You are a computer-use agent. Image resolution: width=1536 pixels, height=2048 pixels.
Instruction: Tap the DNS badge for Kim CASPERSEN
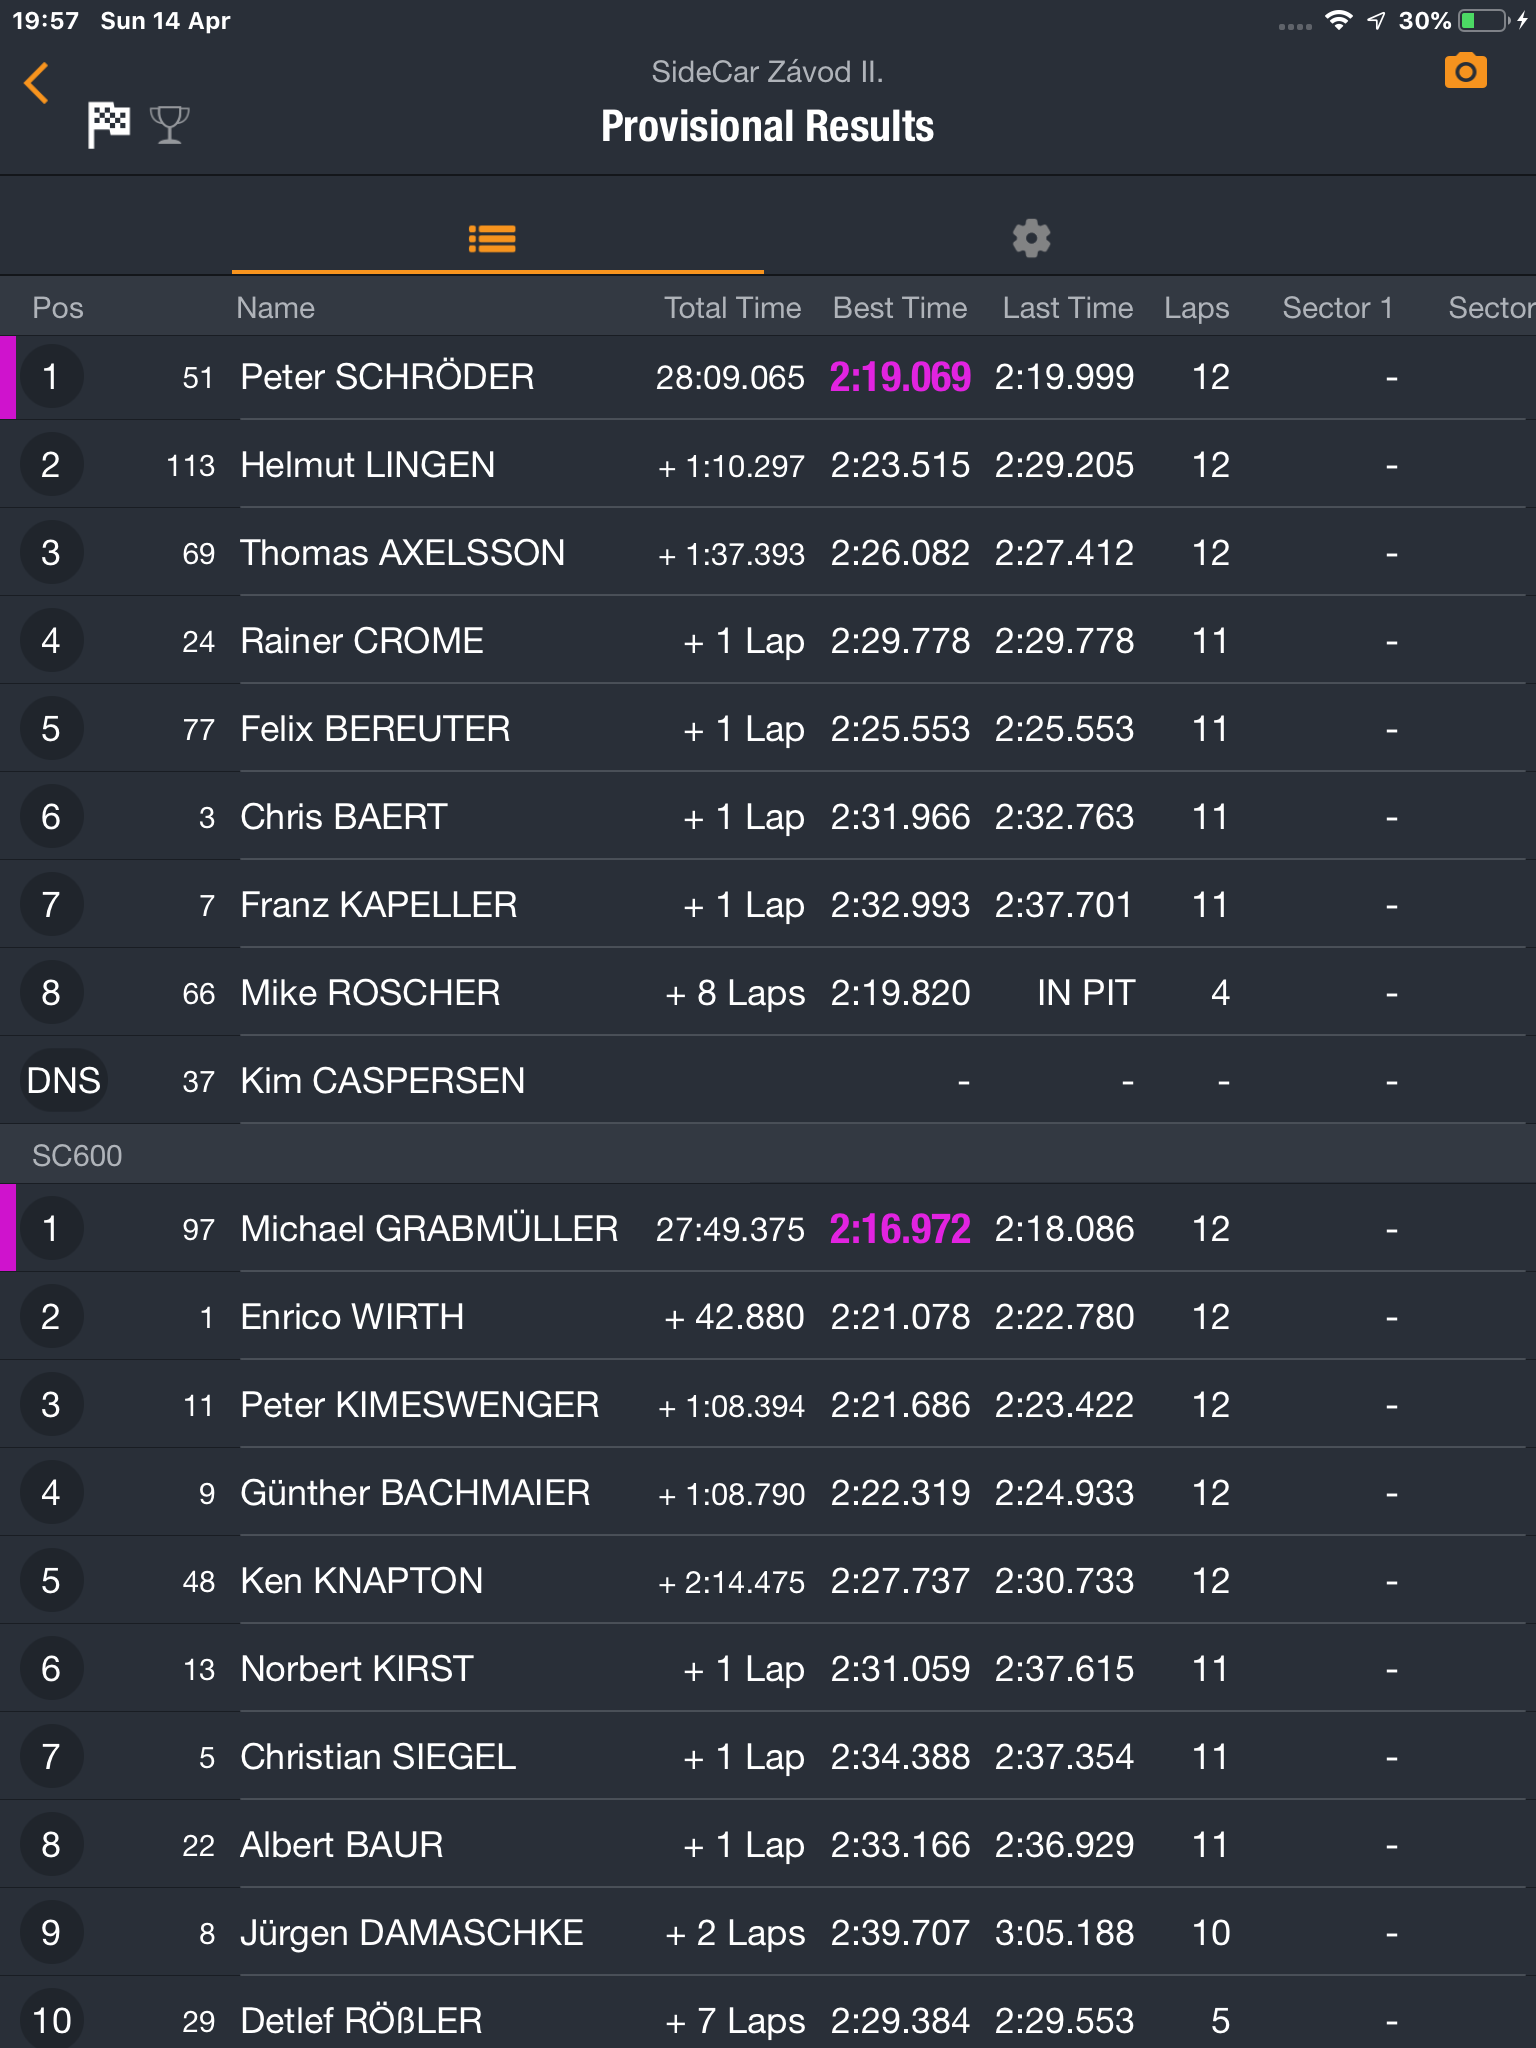click(63, 1081)
